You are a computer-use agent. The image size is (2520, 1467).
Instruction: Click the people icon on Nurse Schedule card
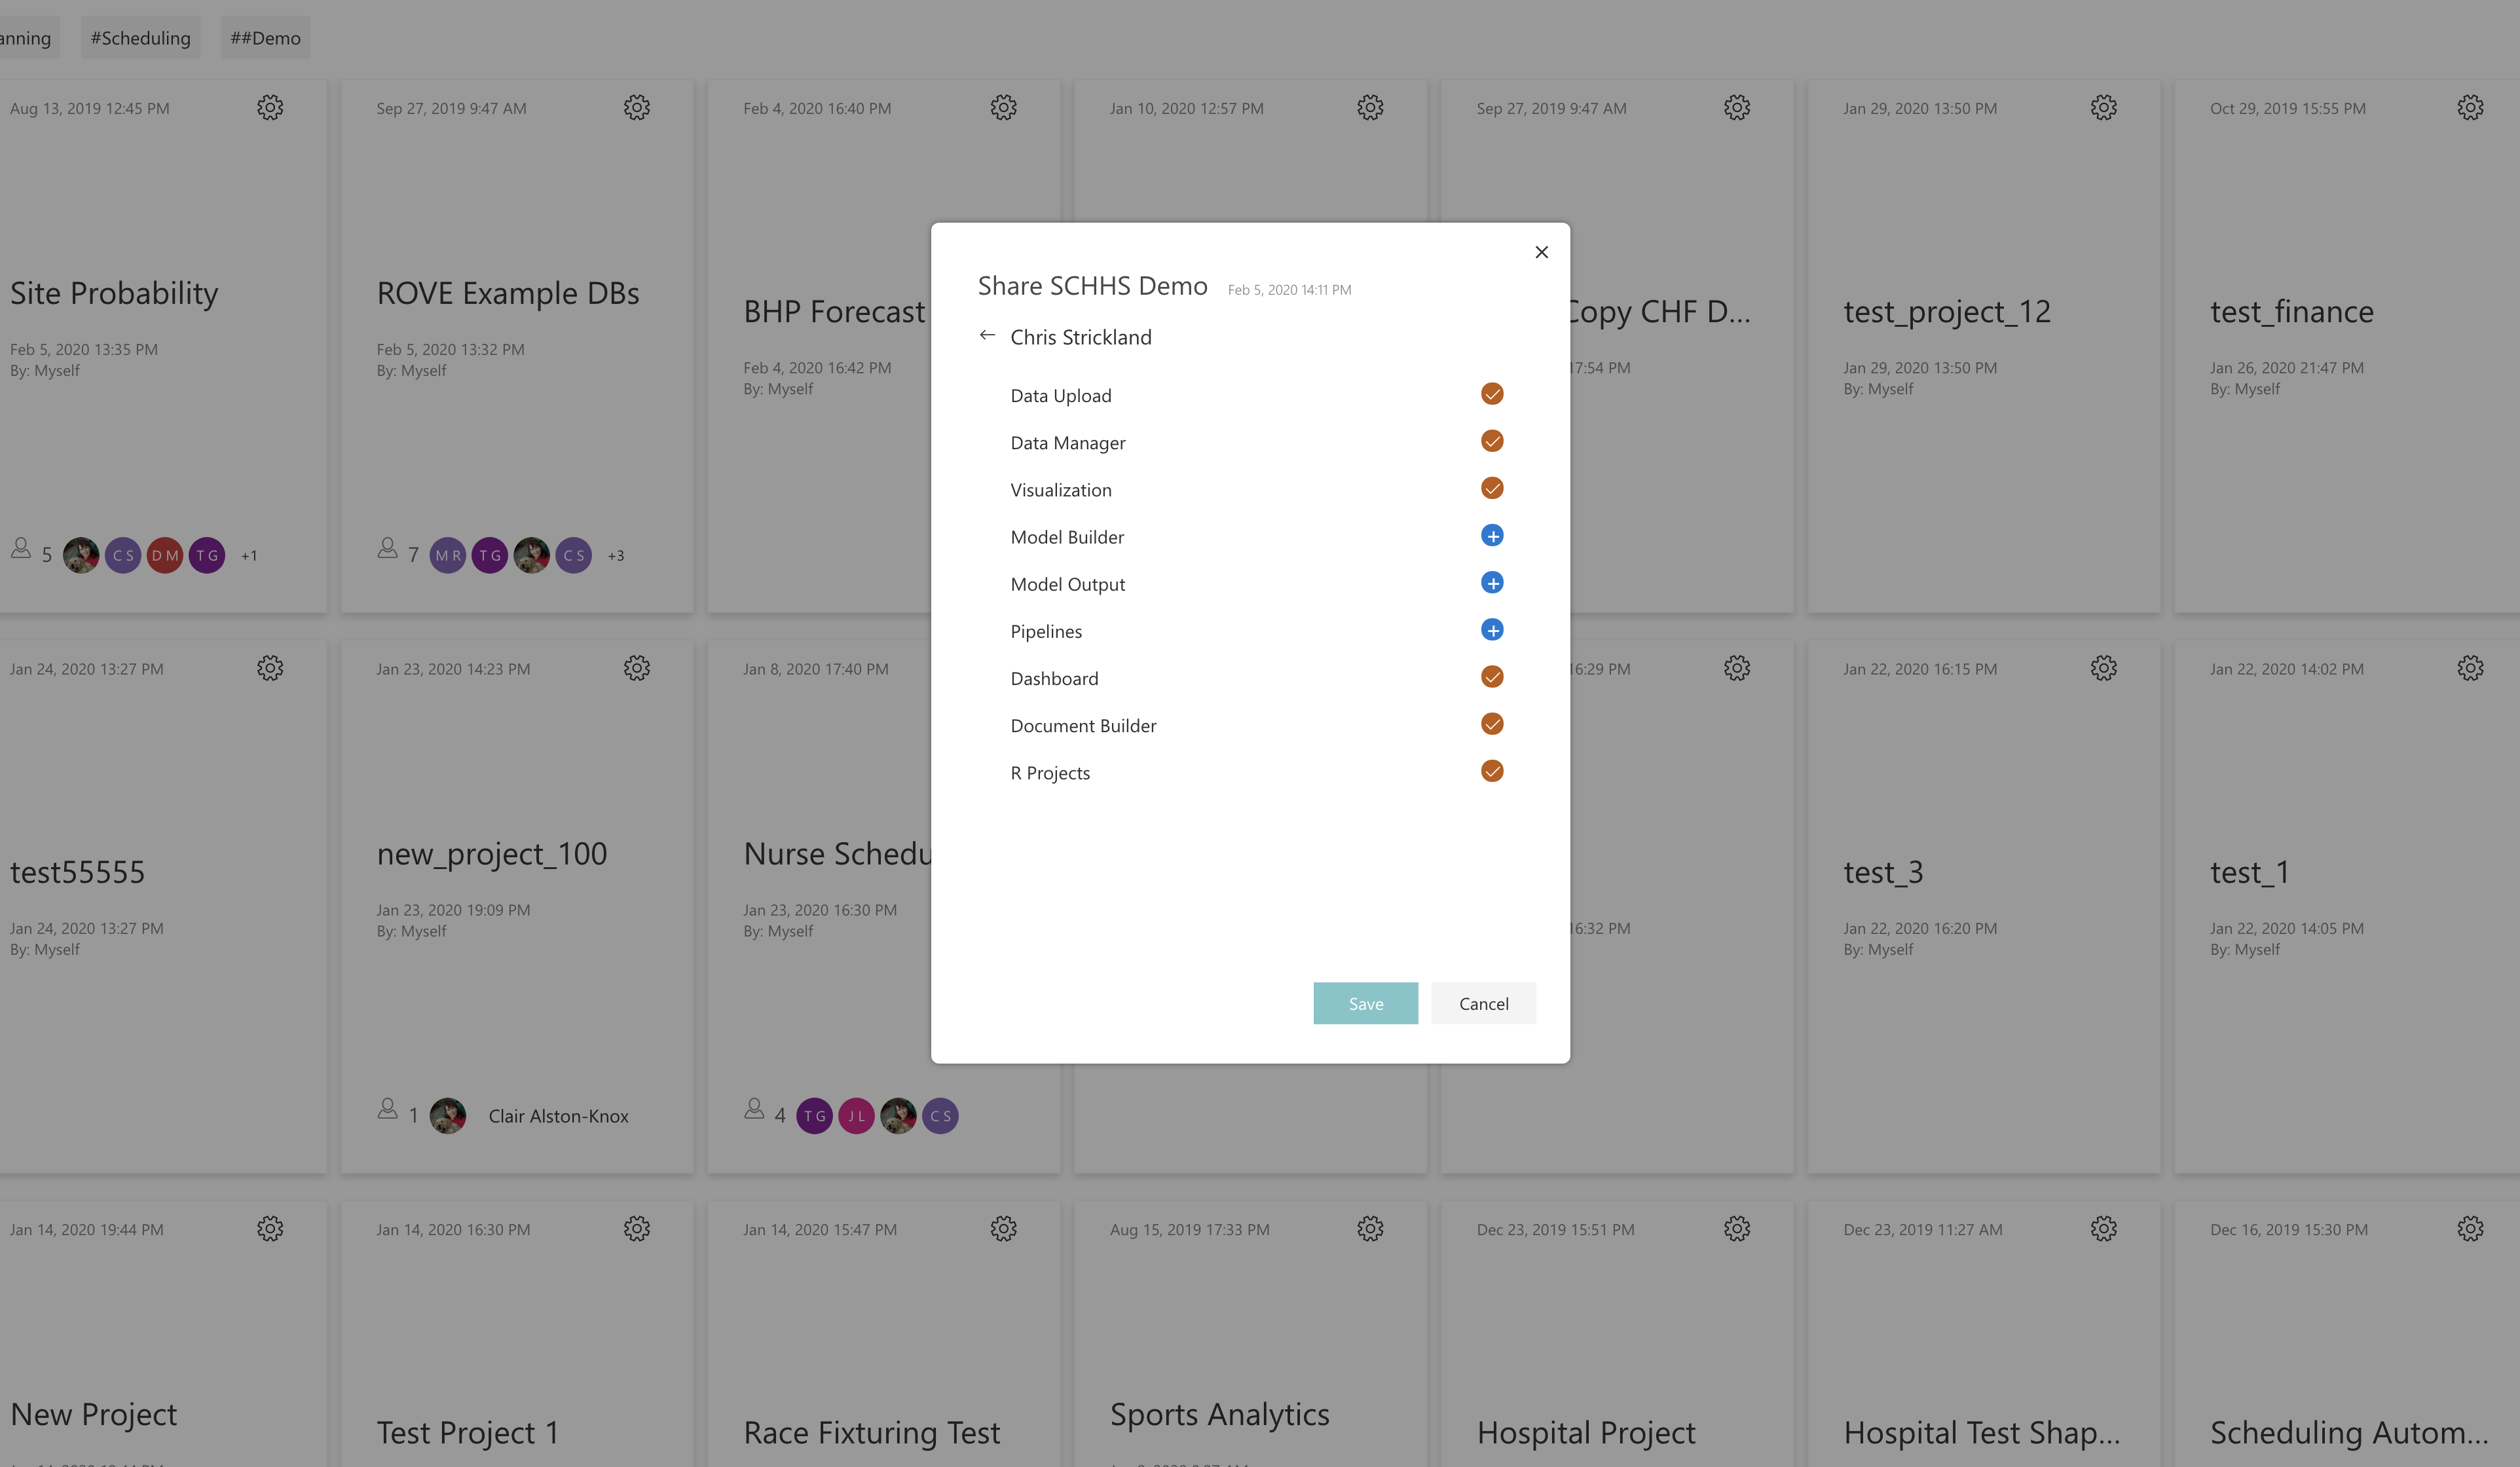click(755, 1109)
